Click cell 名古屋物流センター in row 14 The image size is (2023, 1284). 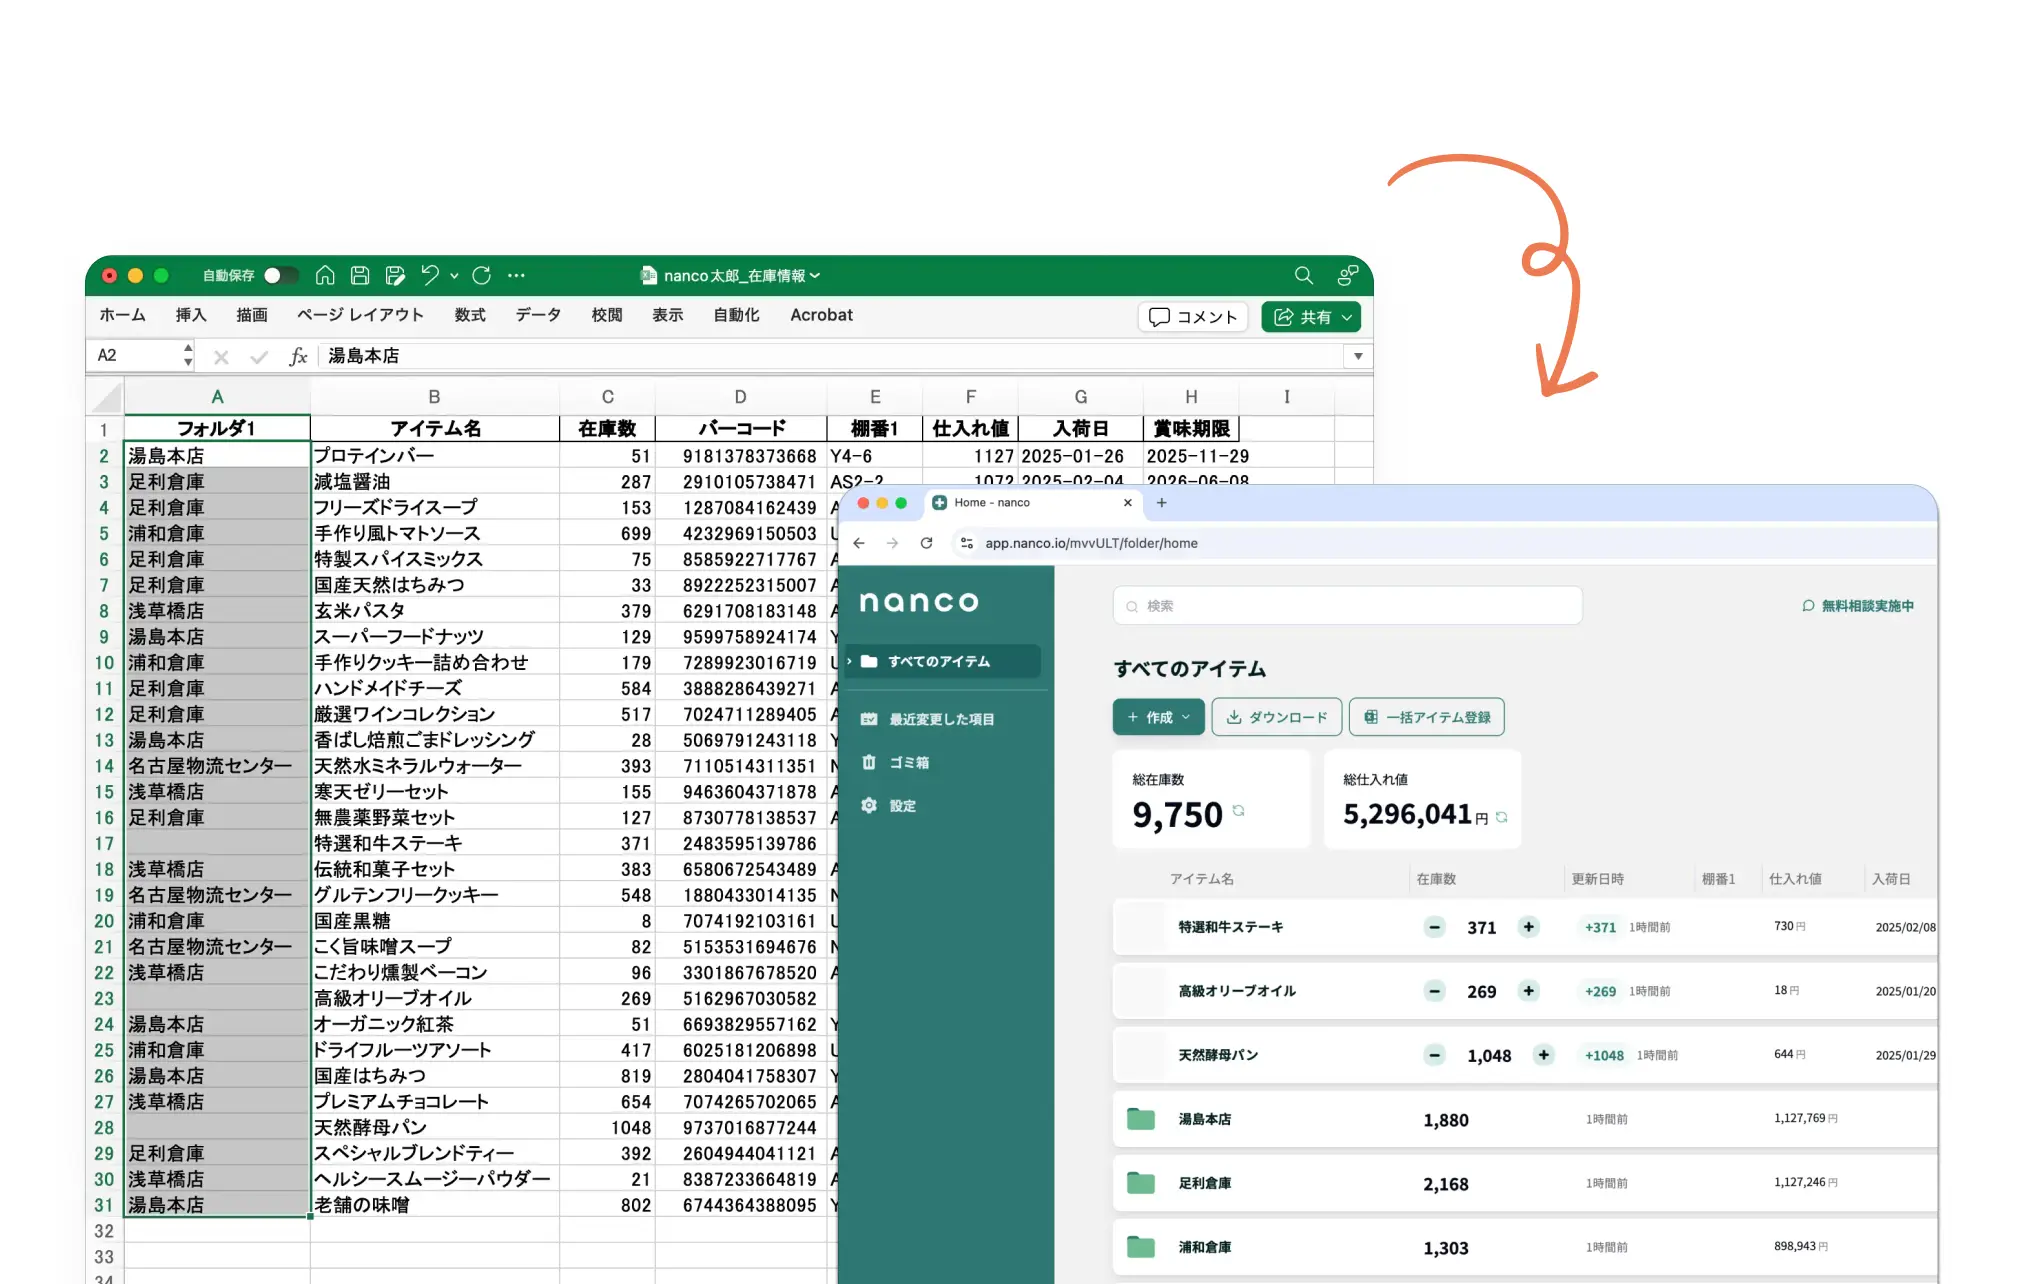tap(217, 766)
